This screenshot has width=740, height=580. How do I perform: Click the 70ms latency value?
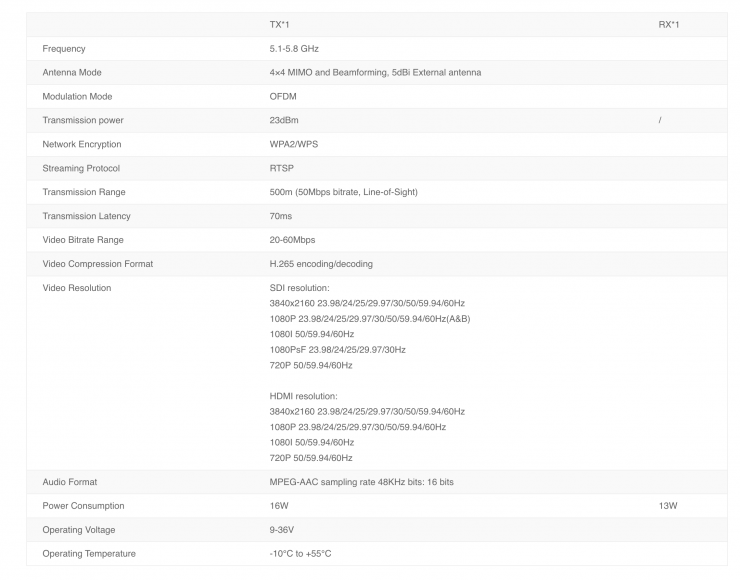tap(281, 216)
